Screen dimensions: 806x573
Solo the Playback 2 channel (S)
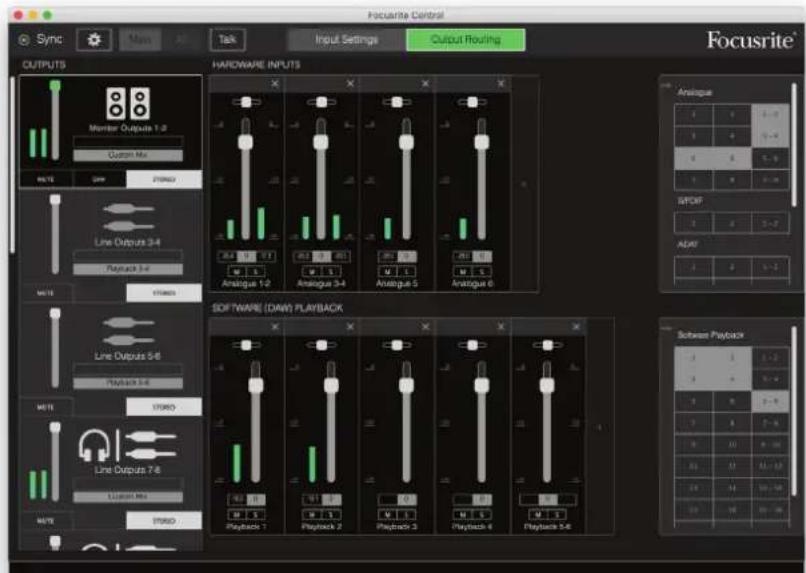(331, 514)
